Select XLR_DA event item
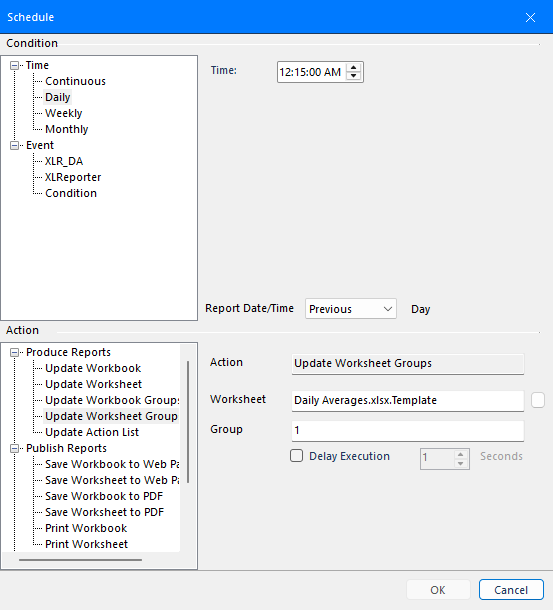The width and height of the screenshot is (553, 610). [64, 161]
